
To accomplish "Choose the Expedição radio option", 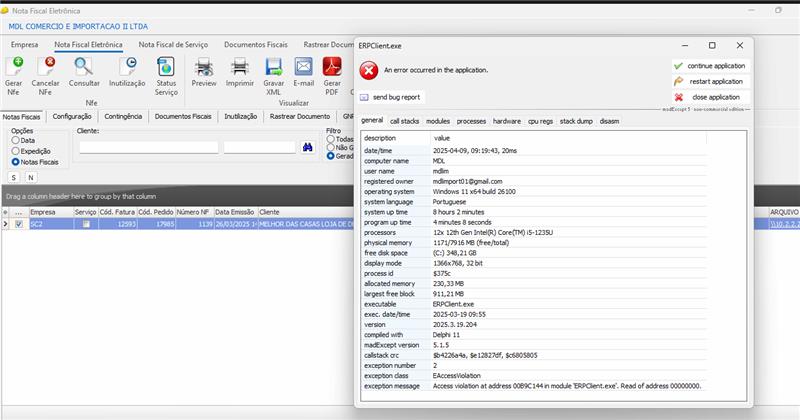I will (x=15, y=151).
